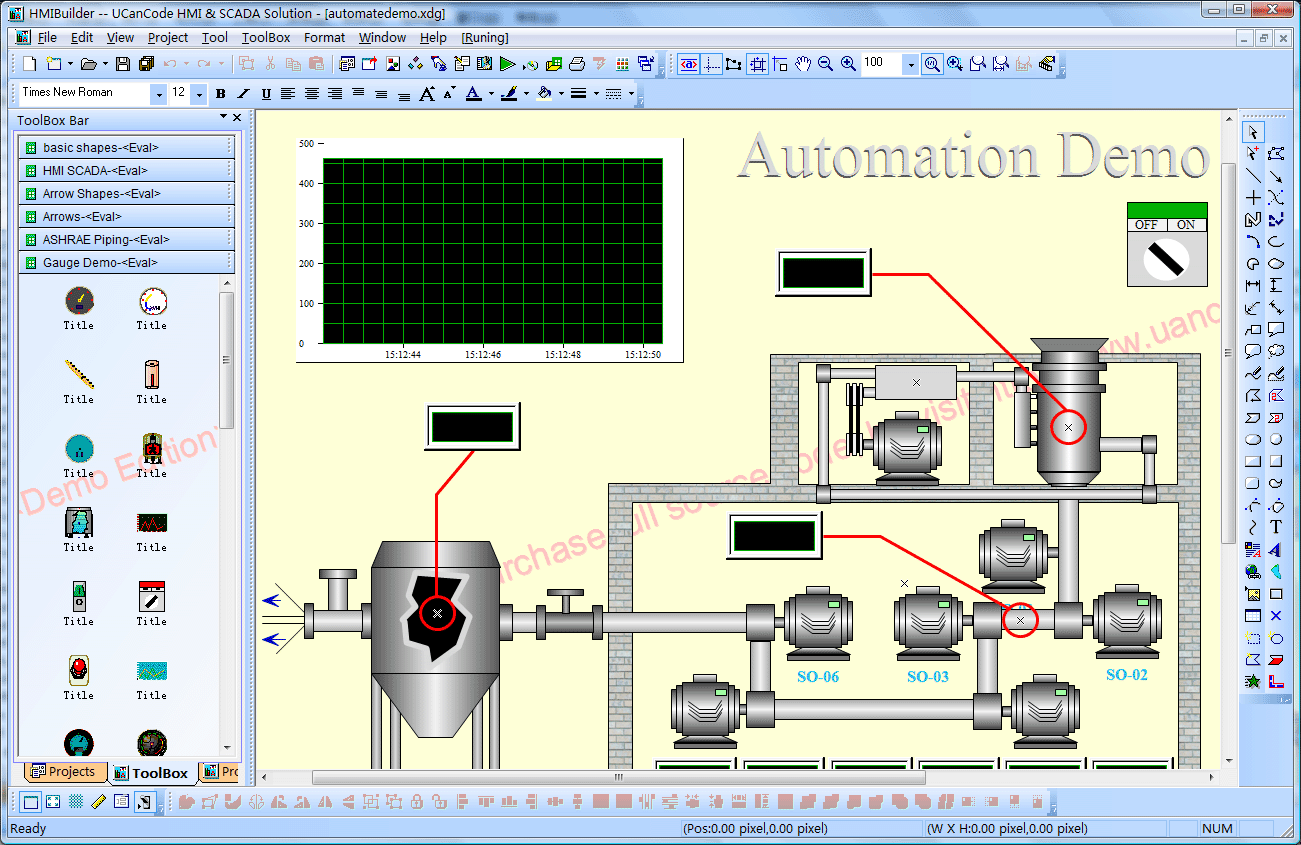Click the Zoom In magnifier icon

847,63
